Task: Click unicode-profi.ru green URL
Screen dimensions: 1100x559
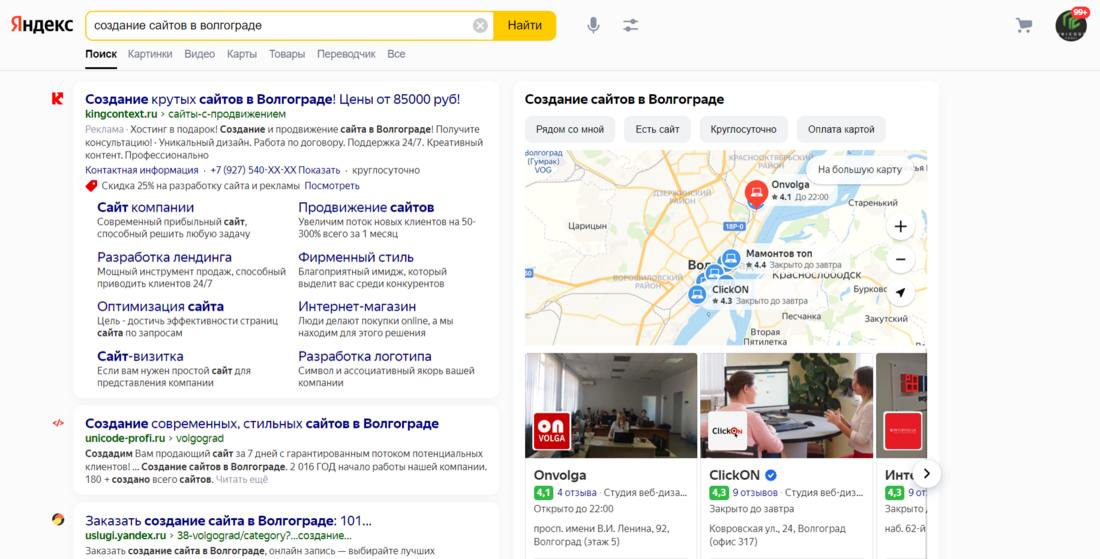Action: 125,439
